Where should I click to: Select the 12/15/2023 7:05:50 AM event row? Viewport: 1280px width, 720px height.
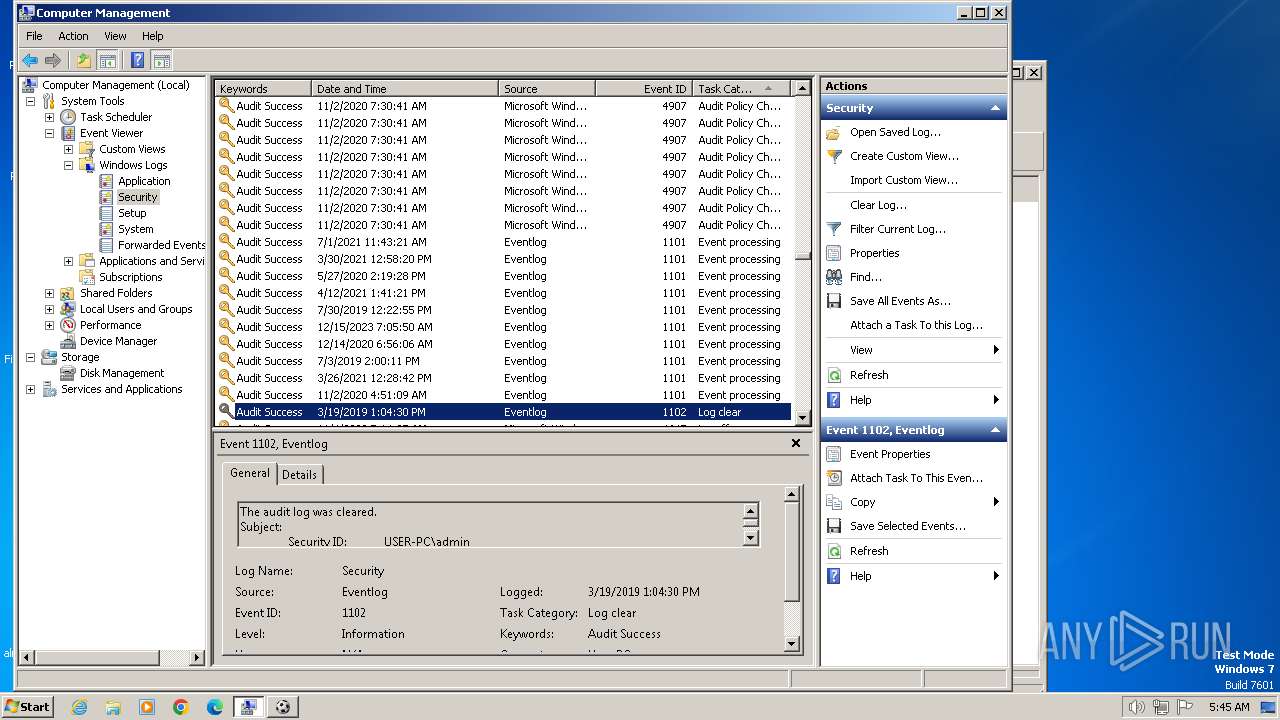[x=503, y=327]
